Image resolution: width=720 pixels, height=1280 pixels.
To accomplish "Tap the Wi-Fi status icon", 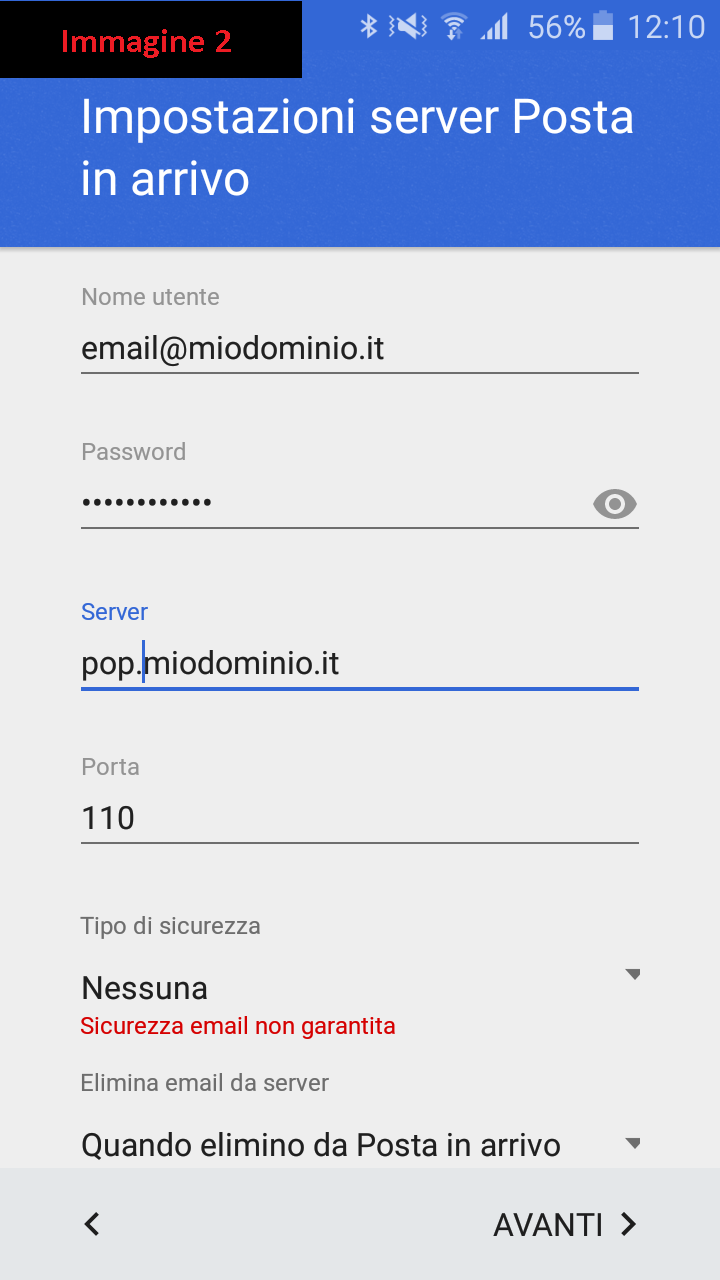I will pos(454,27).
